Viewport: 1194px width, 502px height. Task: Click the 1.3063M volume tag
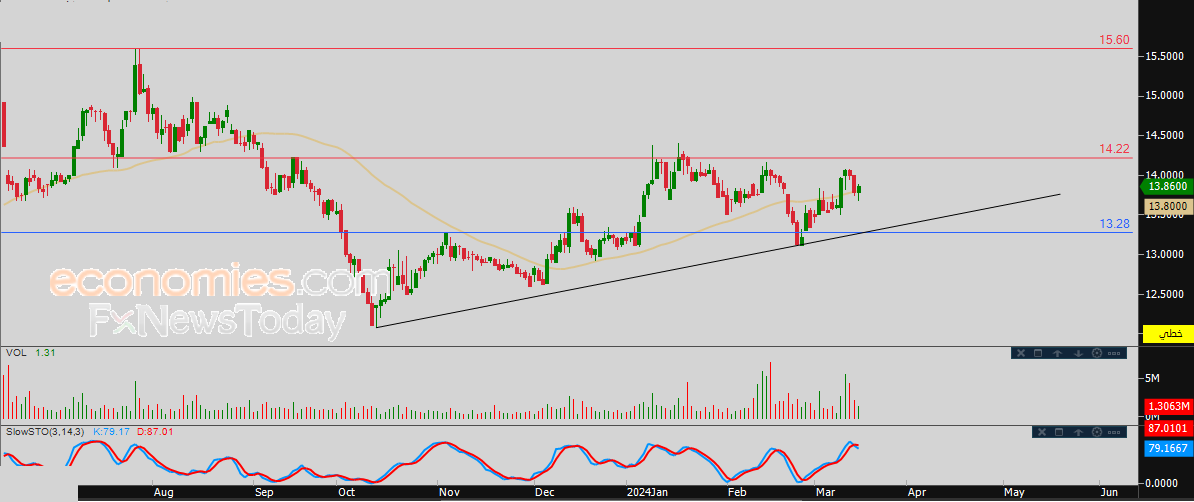click(x=1169, y=407)
